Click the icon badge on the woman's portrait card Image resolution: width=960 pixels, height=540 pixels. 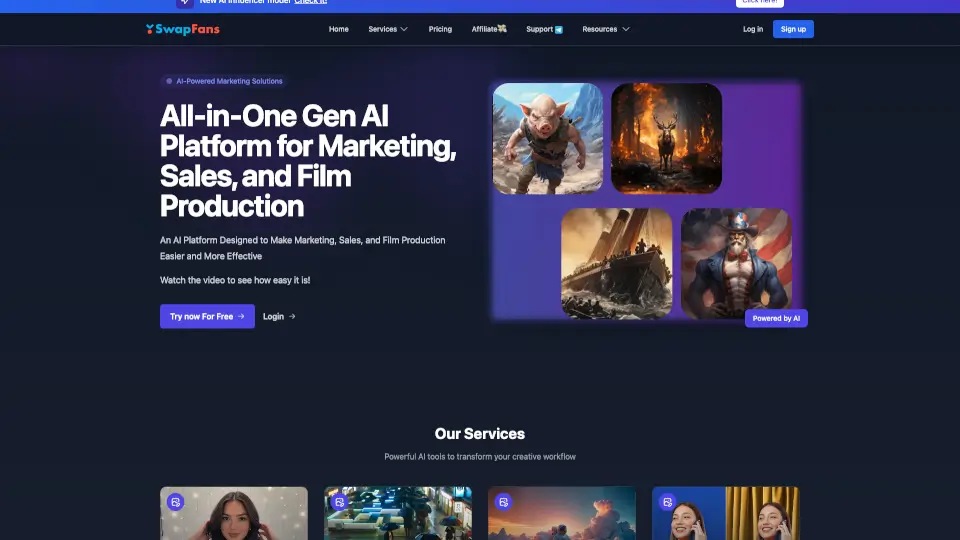176,502
